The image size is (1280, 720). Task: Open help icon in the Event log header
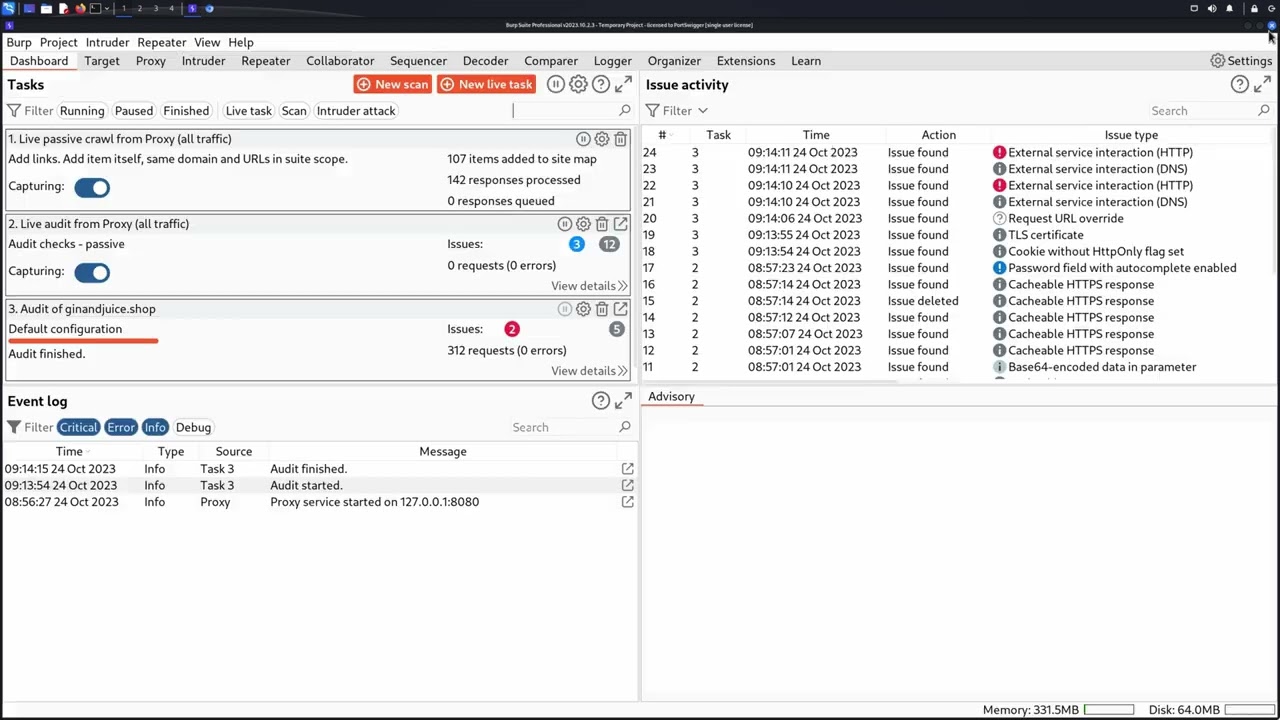click(601, 401)
